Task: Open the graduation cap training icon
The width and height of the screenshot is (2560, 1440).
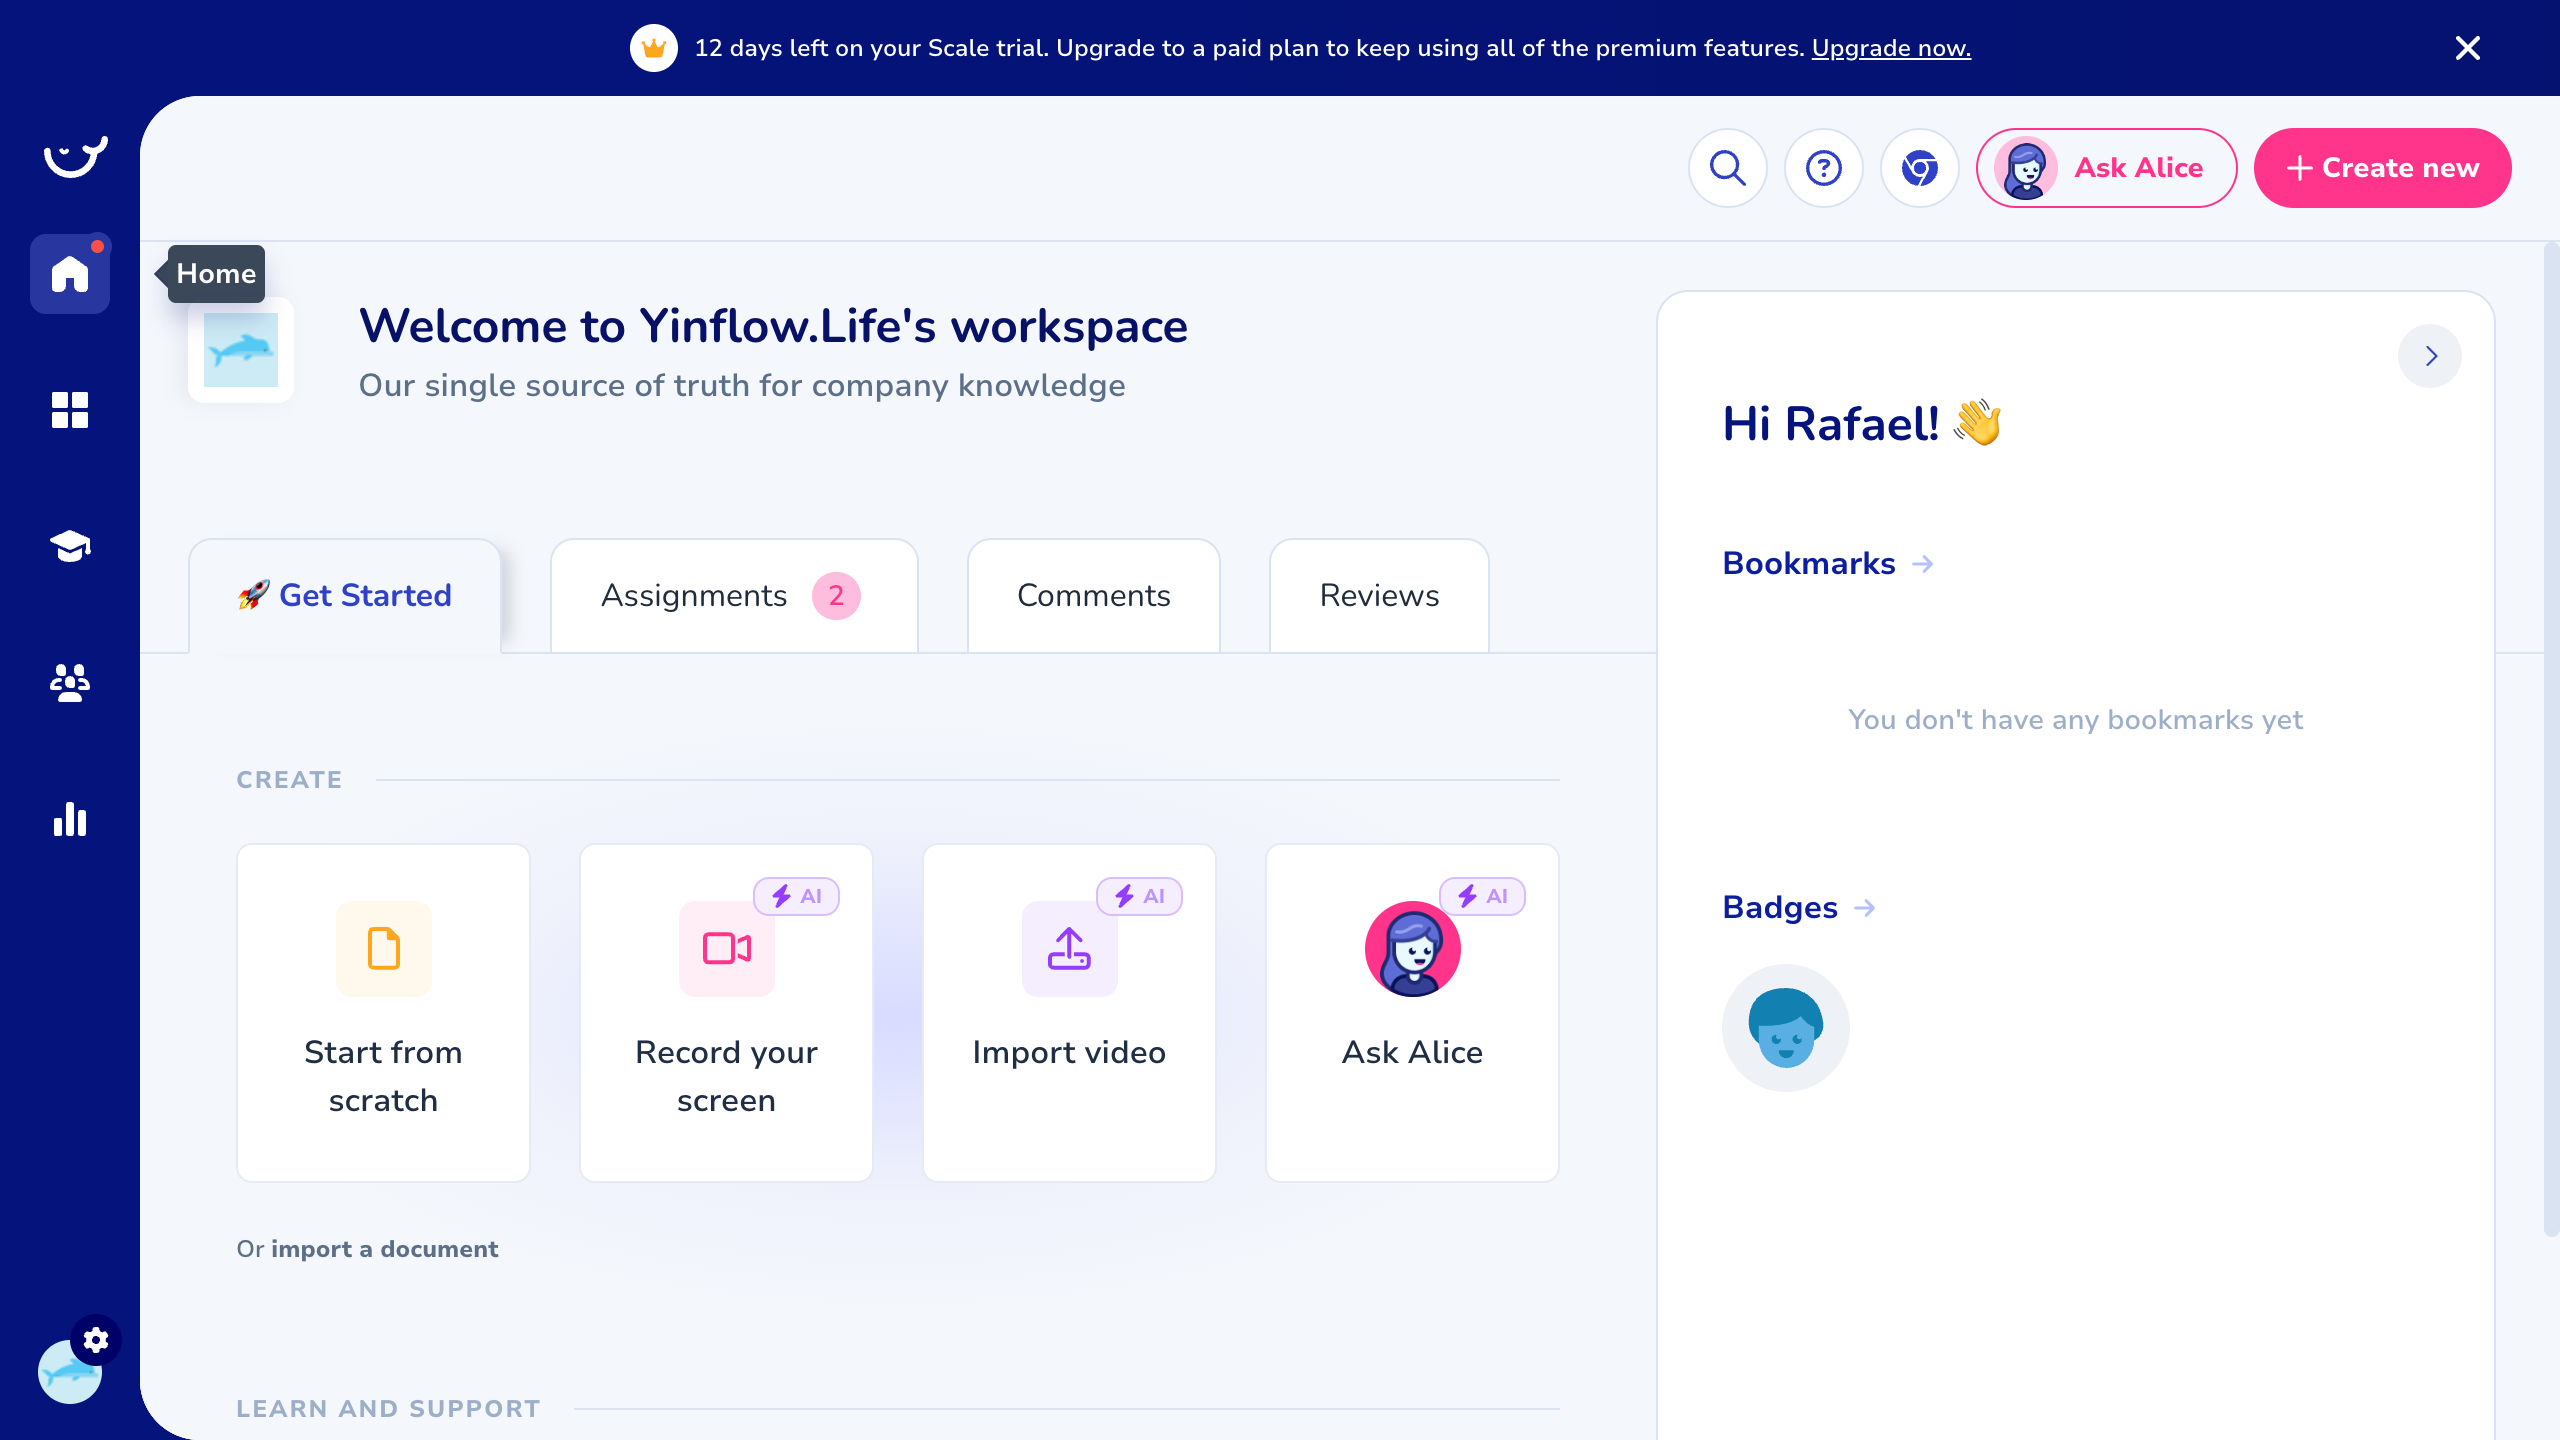Action: [x=70, y=546]
